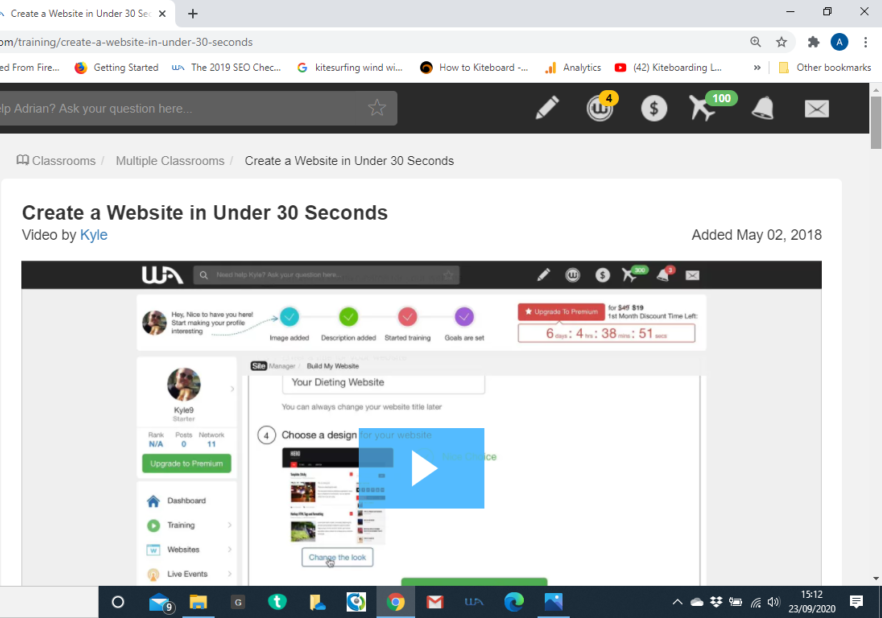Viewport: 882px width, 618px height.
Task: Open the circular blue-green arrows app on the taskbar
Action: click(x=356, y=602)
